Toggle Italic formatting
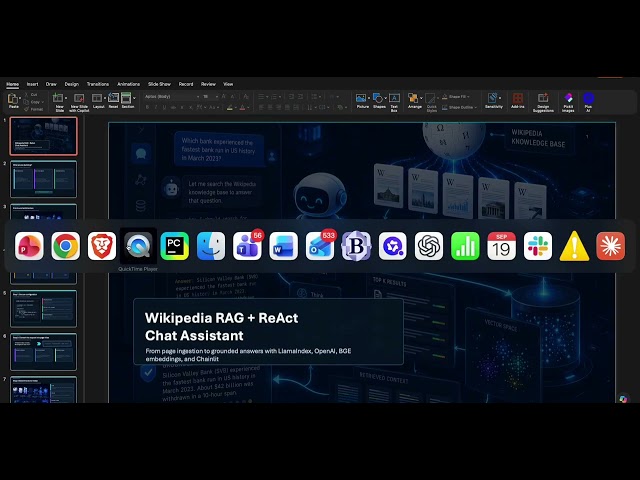The image size is (640, 480). [156, 107]
